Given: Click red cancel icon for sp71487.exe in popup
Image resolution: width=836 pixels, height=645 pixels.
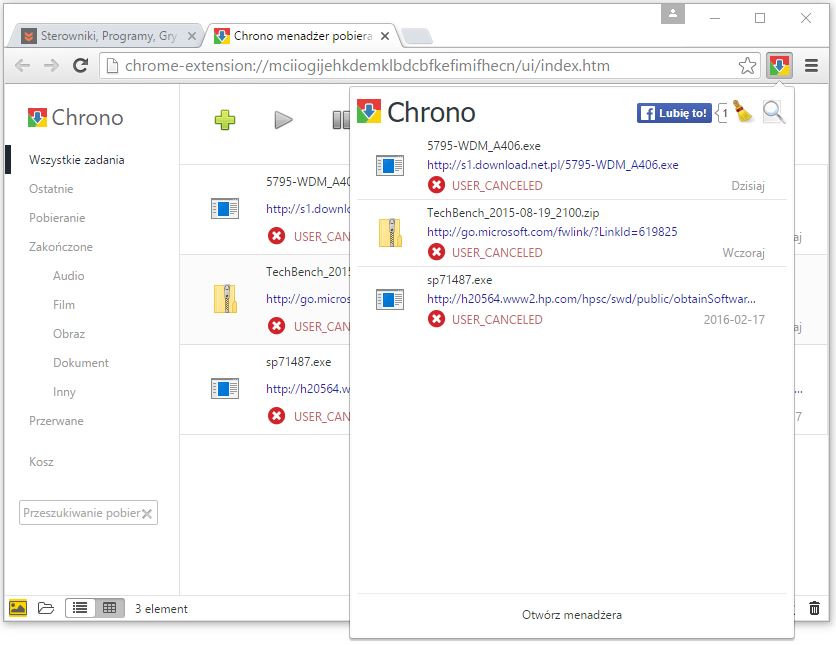Looking at the screenshot, I should point(436,319).
